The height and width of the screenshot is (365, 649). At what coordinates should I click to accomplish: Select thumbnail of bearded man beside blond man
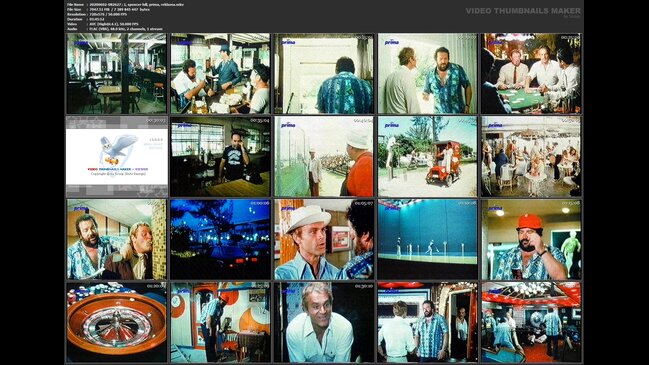pos(116,240)
